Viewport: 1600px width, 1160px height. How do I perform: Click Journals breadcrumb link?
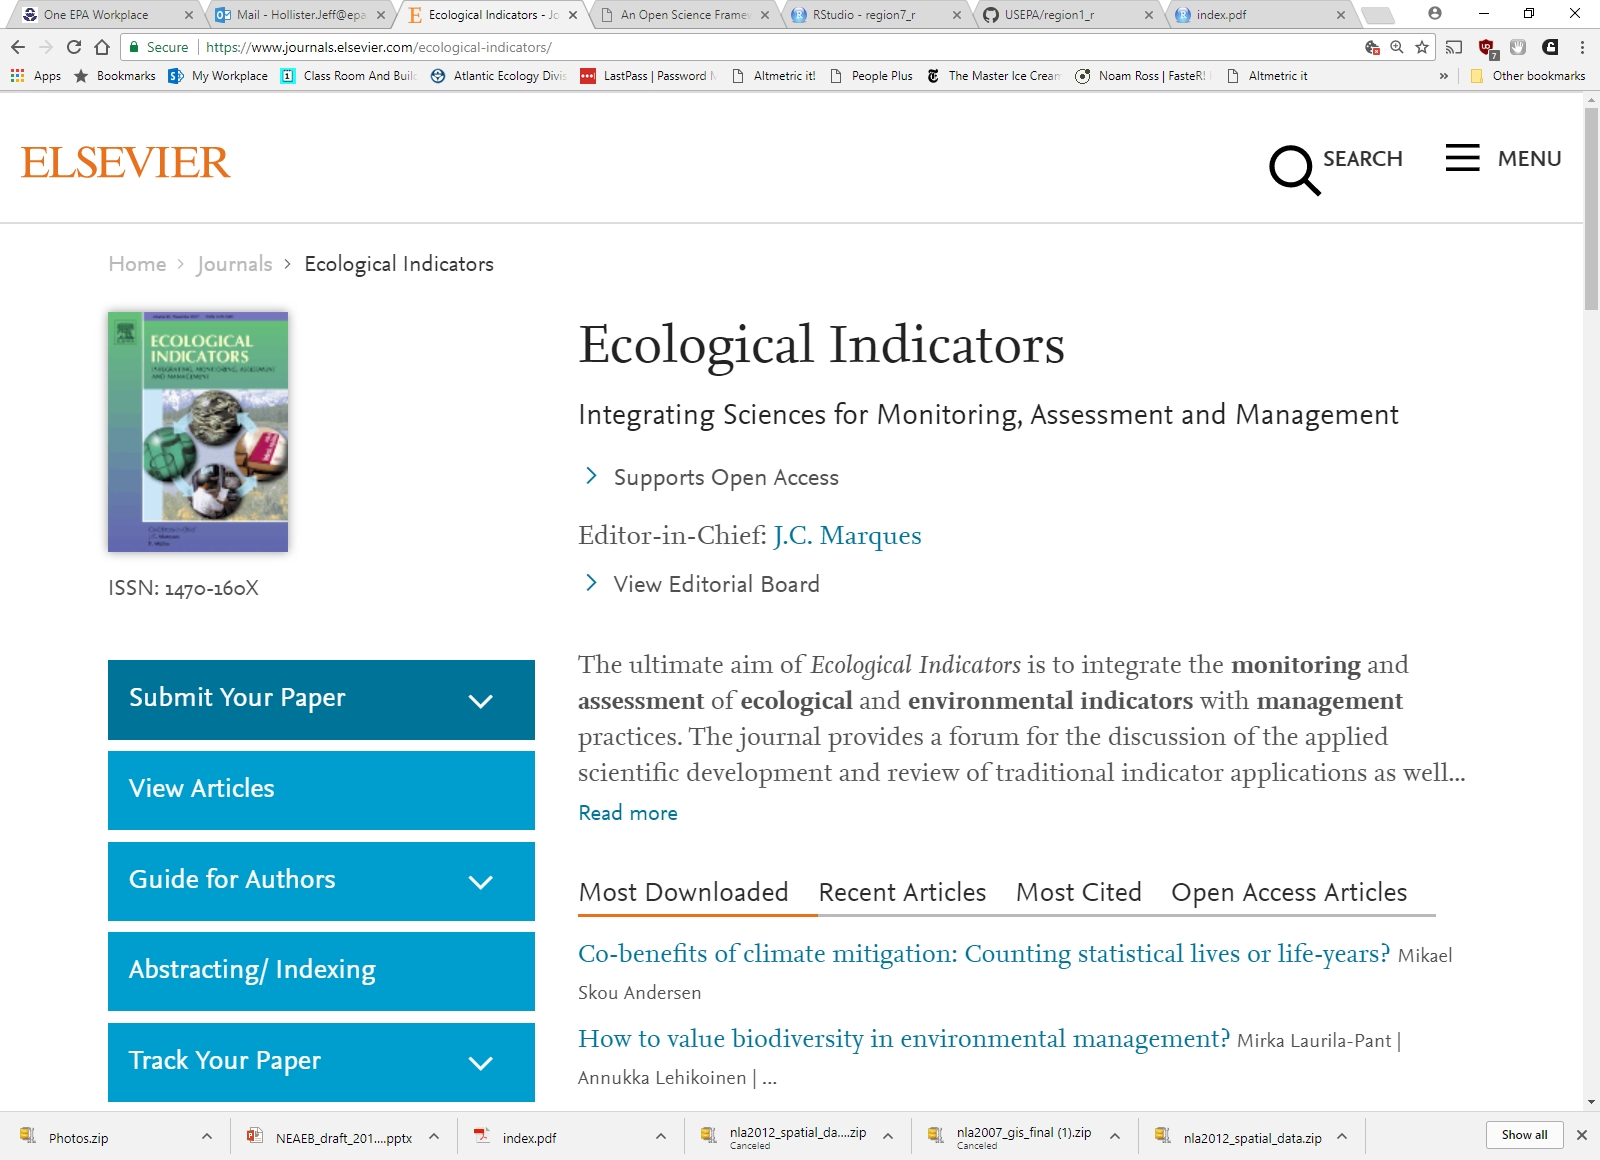[235, 264]
